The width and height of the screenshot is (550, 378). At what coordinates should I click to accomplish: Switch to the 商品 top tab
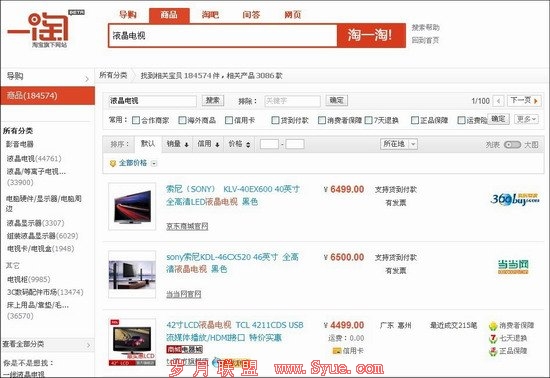pyautogui.click(x=169, y=15)
